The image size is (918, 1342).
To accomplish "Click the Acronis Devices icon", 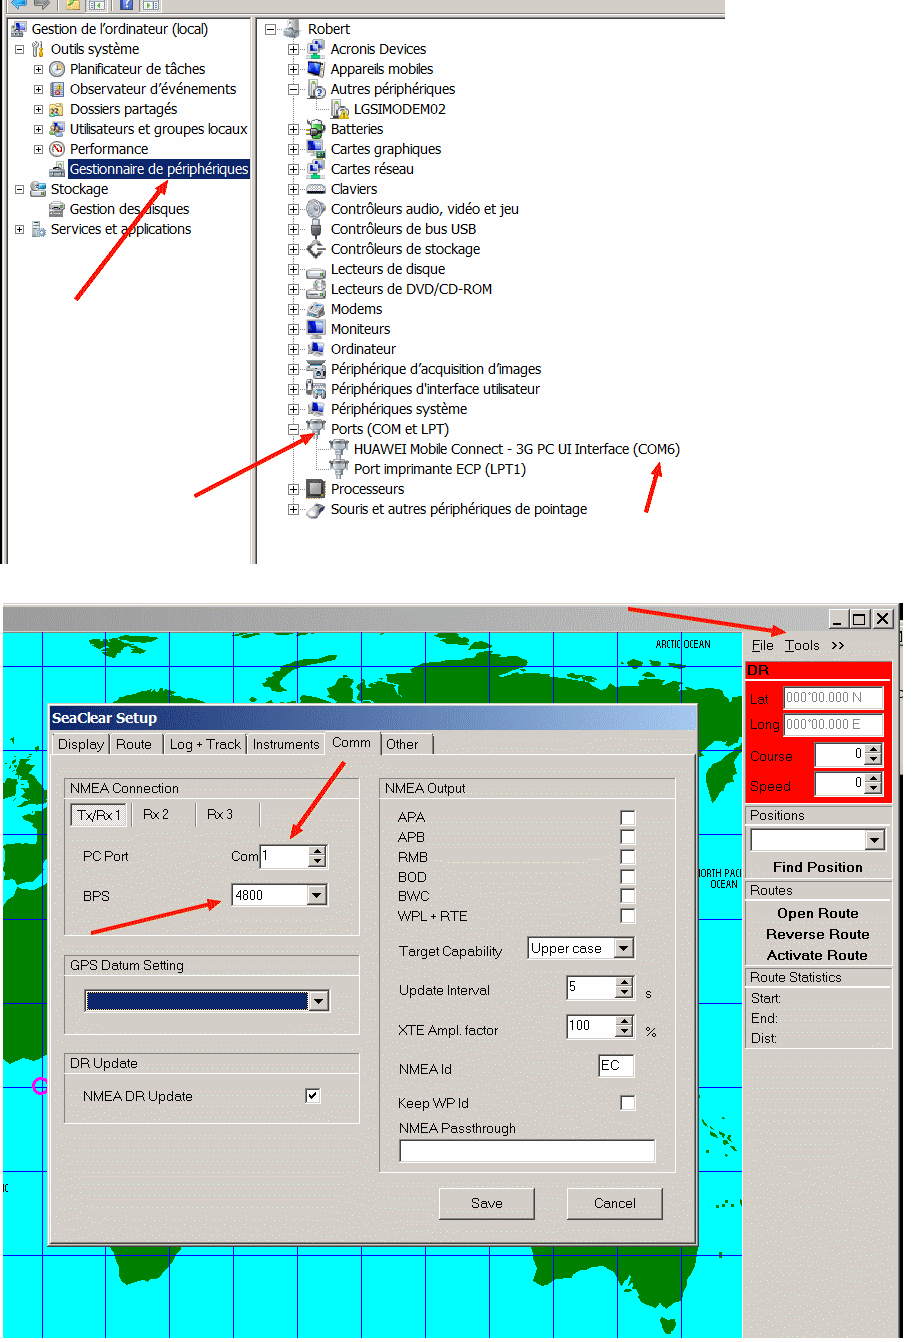I will (x=316, y=49).
